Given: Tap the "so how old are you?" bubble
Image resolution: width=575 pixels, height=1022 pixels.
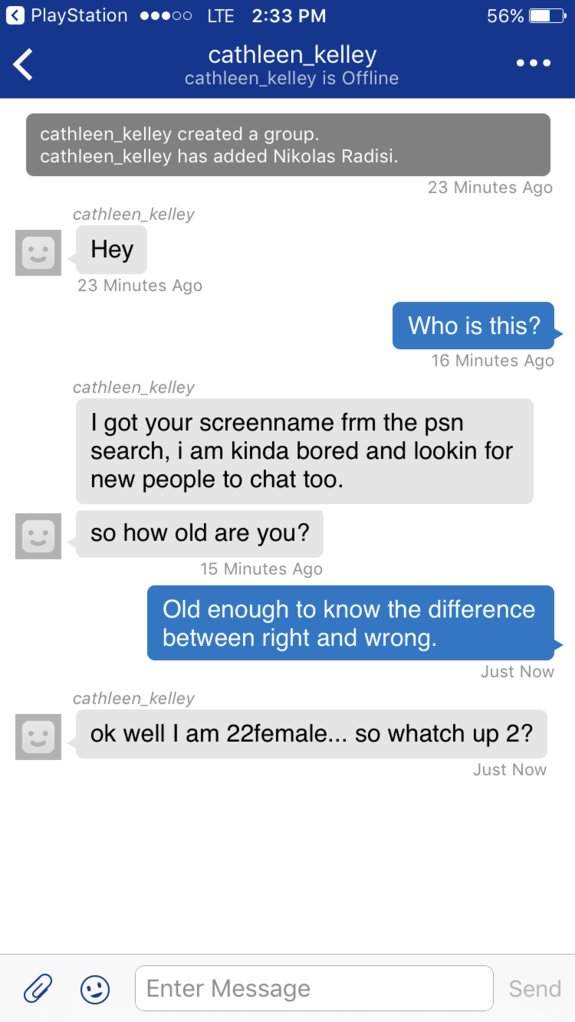Looking at the screenshot, I should 199,534.
